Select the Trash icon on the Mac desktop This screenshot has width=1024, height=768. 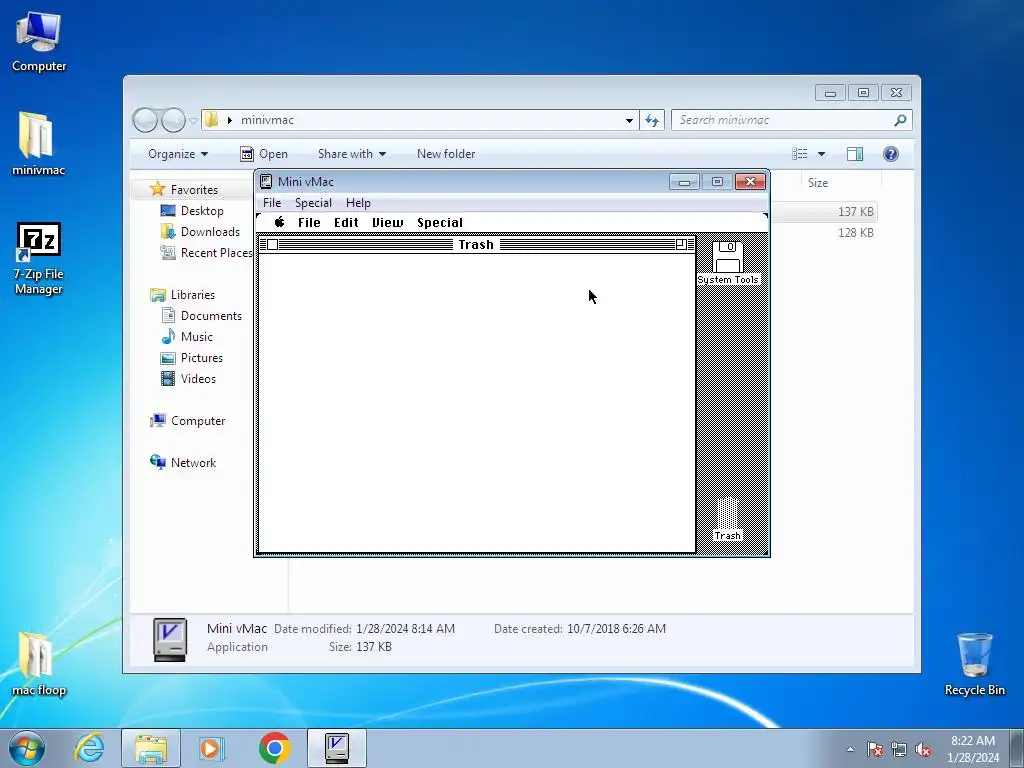coord(728,520)
